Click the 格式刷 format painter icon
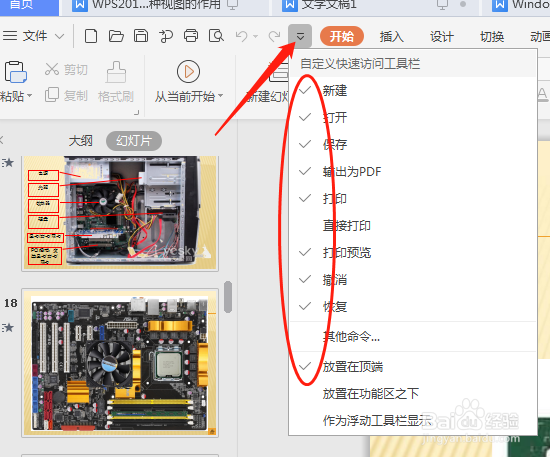The image size is (550, 457). coord(116,72)
